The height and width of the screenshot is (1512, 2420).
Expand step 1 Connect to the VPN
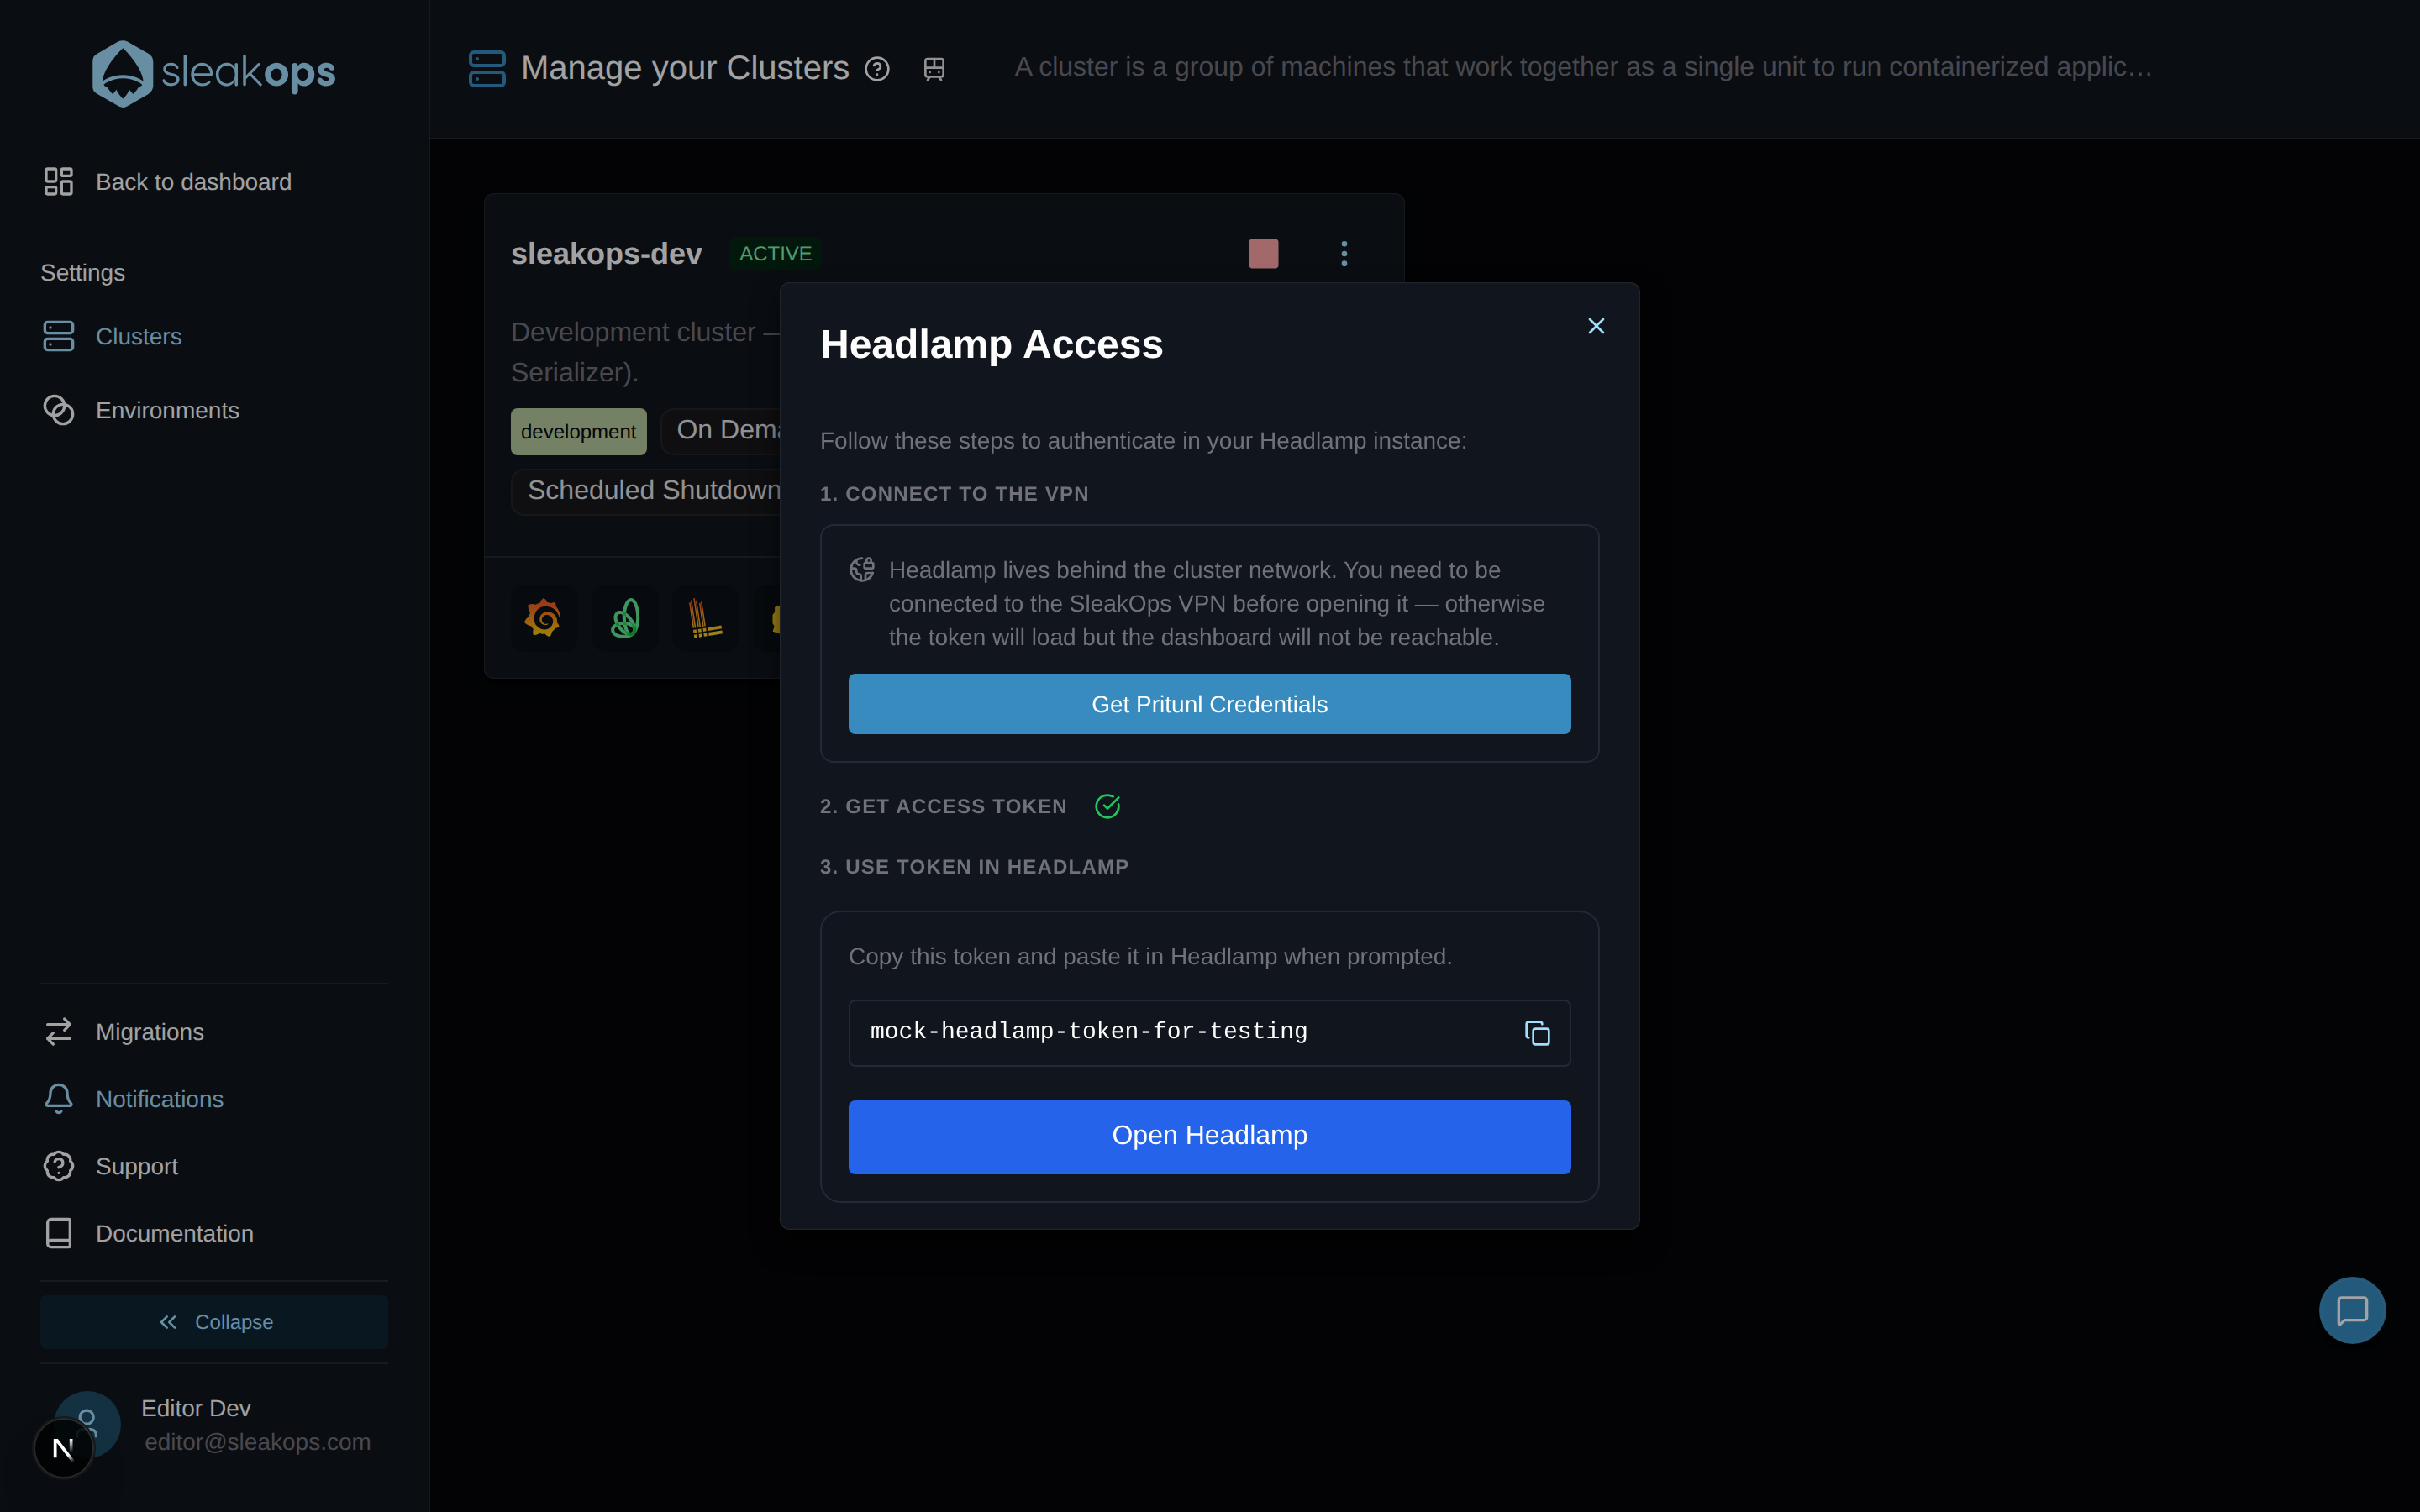954,494
